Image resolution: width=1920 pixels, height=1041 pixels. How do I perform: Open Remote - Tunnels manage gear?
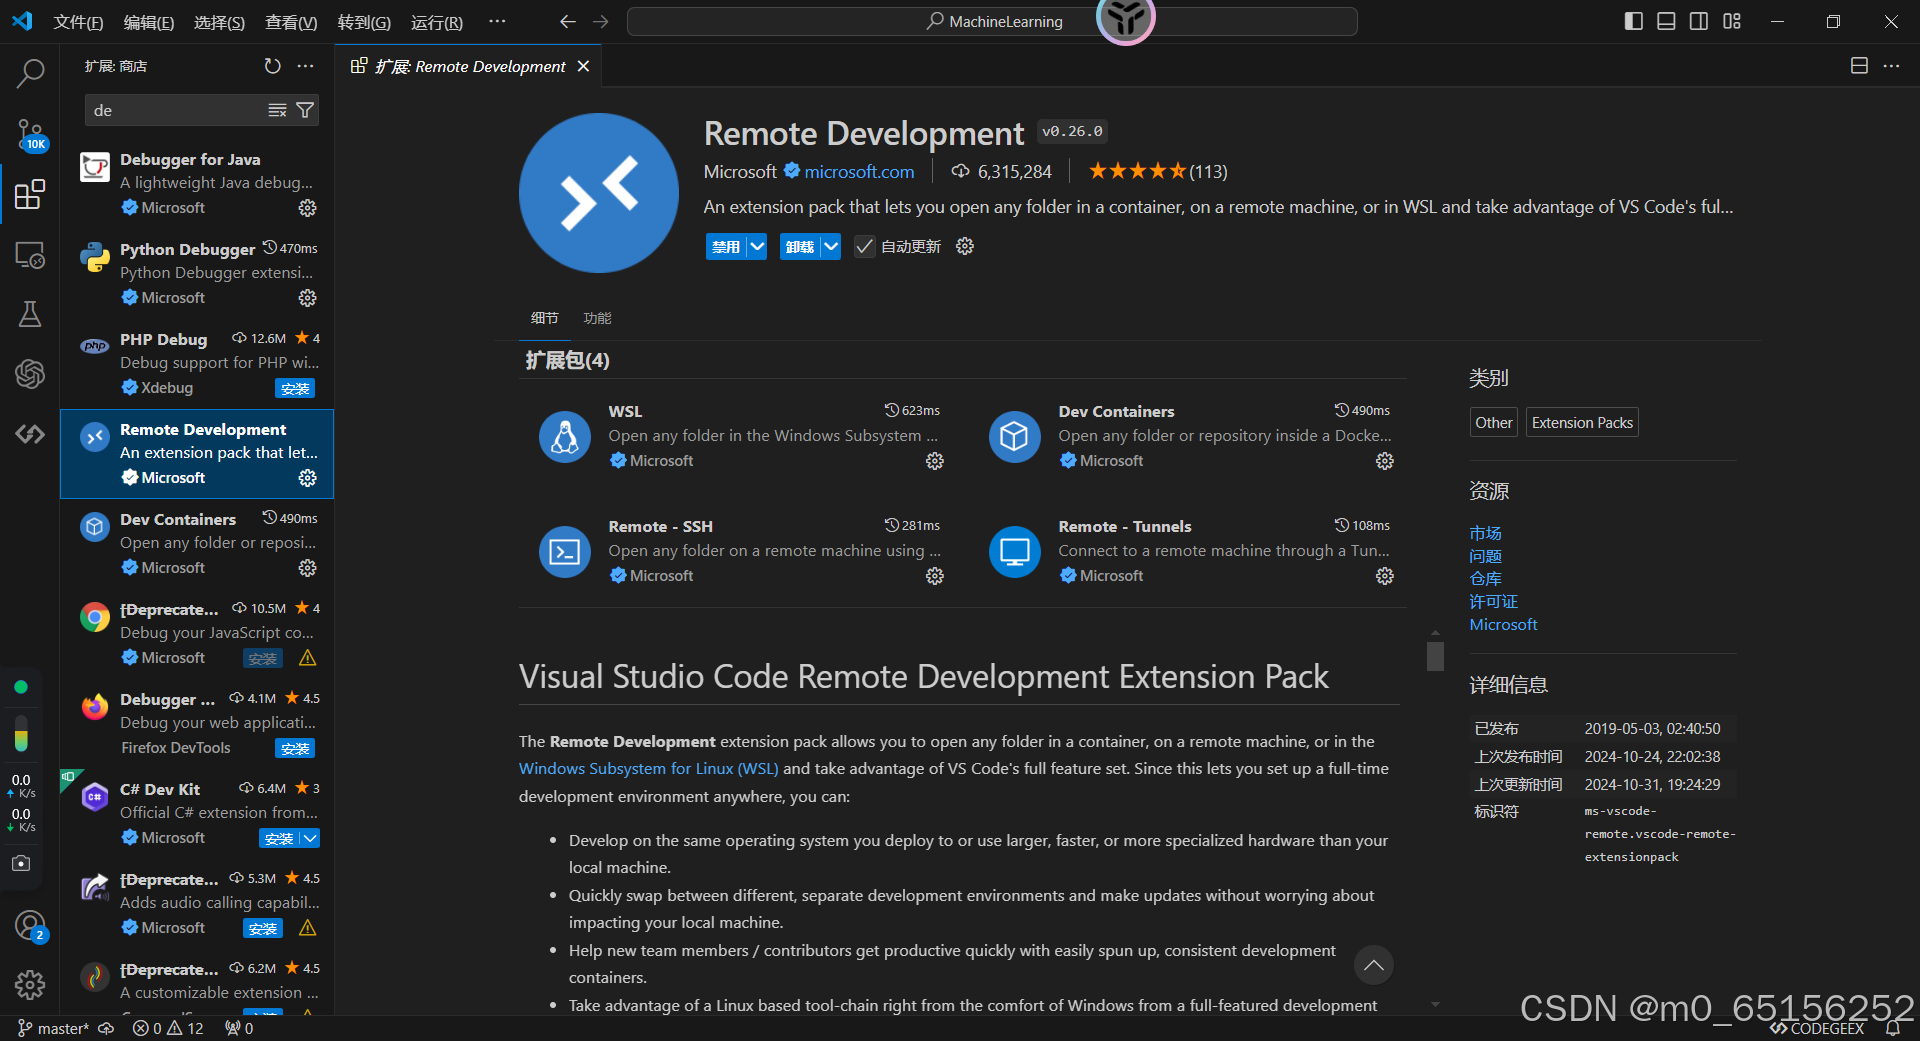pos(1384,576)
